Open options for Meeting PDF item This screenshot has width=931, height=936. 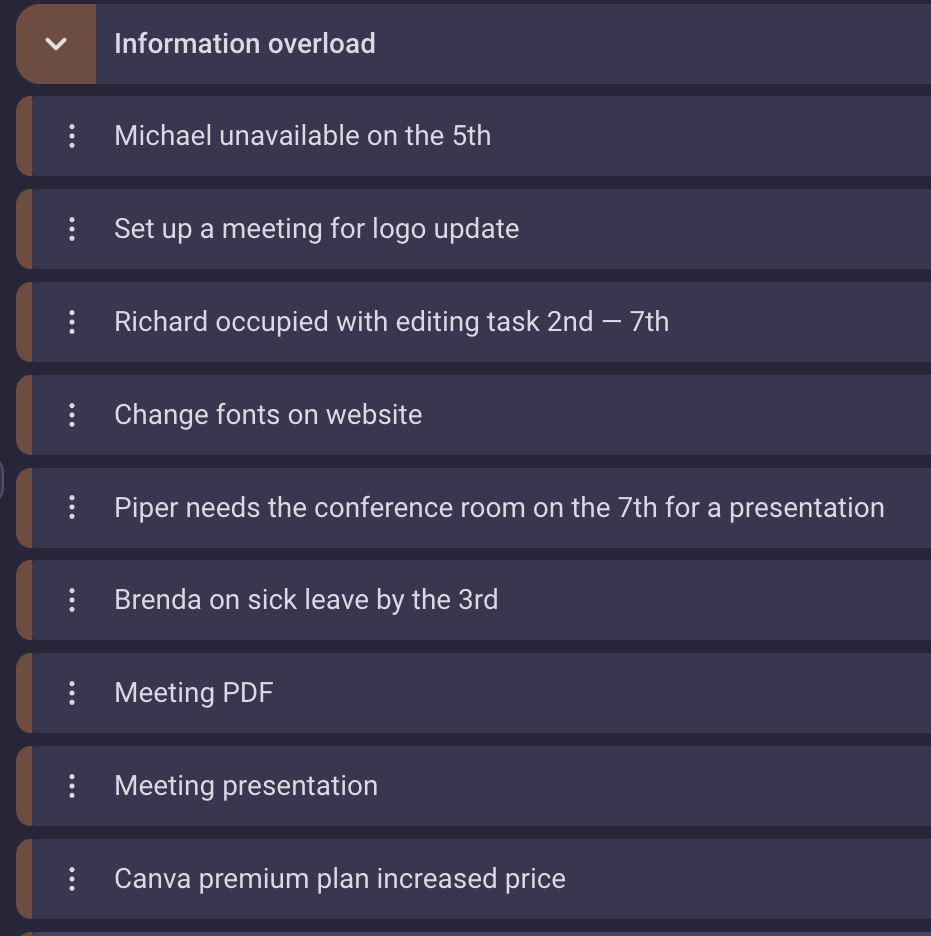point(72,693)
